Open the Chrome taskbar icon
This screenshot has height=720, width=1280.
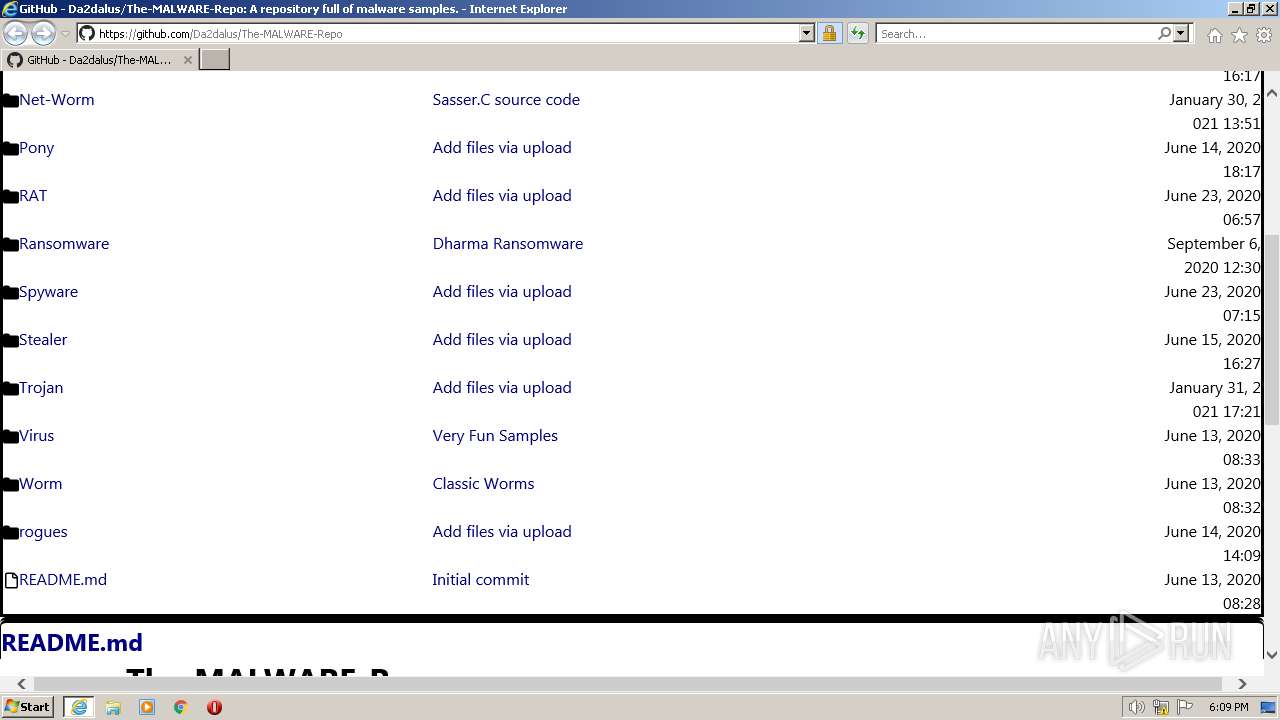[181, 707]
